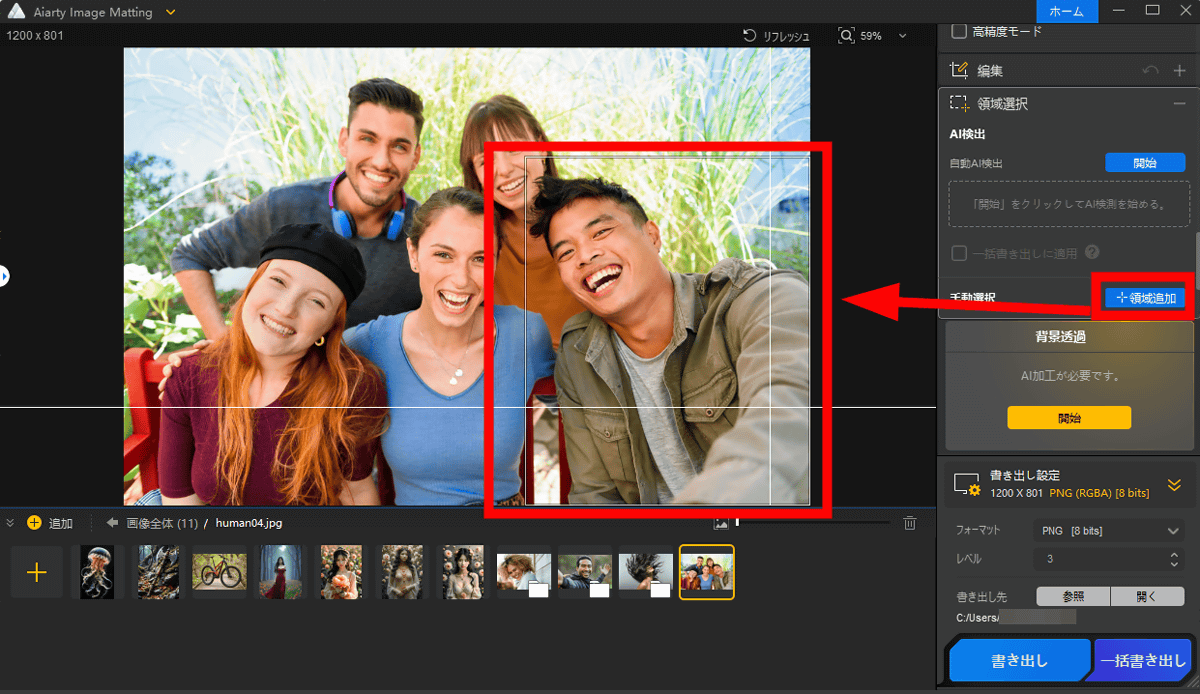Click the plus icon in 編集 section
Viewport: 1200px width, 694px height.
[x=1179, y=71]
